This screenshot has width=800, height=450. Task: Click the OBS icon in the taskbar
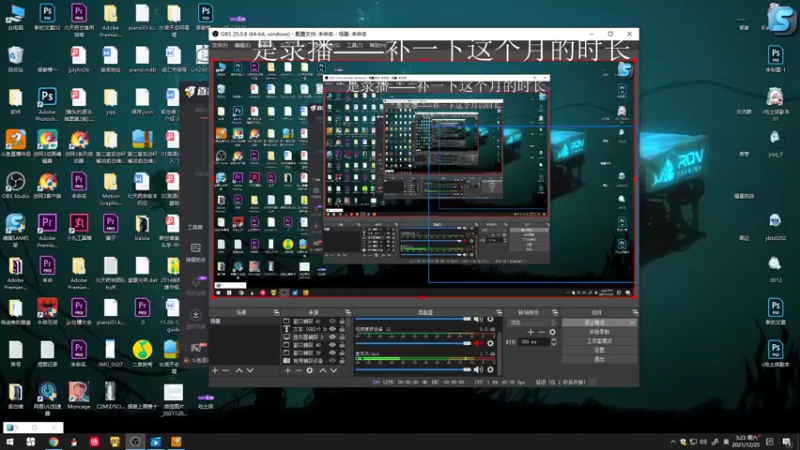(135, 442)
